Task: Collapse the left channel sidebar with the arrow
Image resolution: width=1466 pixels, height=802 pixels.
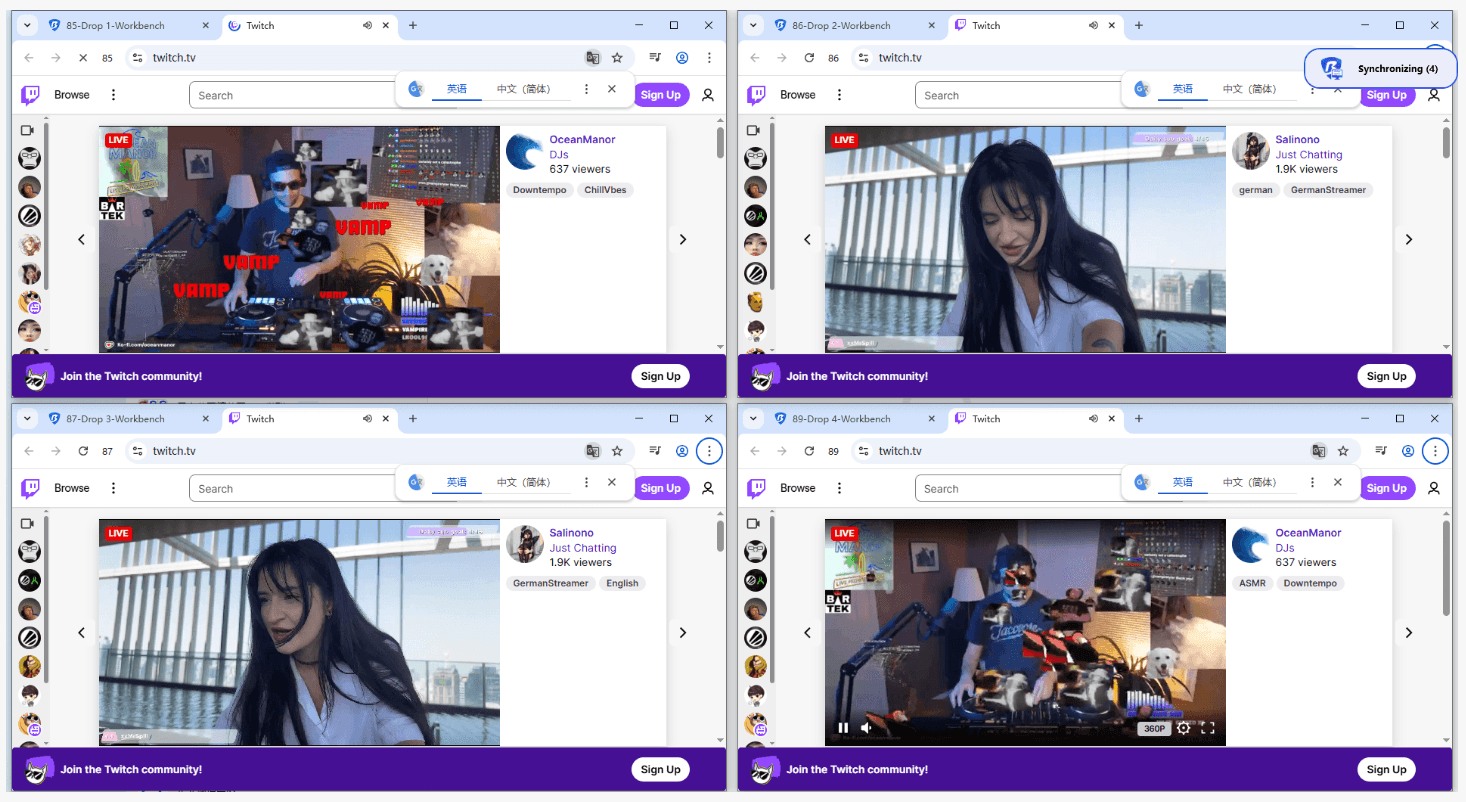Action: pyautogui.click(x=81, y=239)
